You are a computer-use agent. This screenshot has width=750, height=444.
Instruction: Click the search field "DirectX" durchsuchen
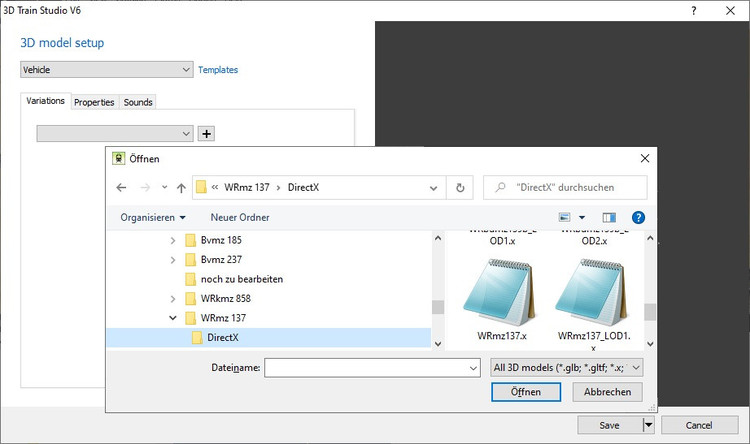[565, 188]
